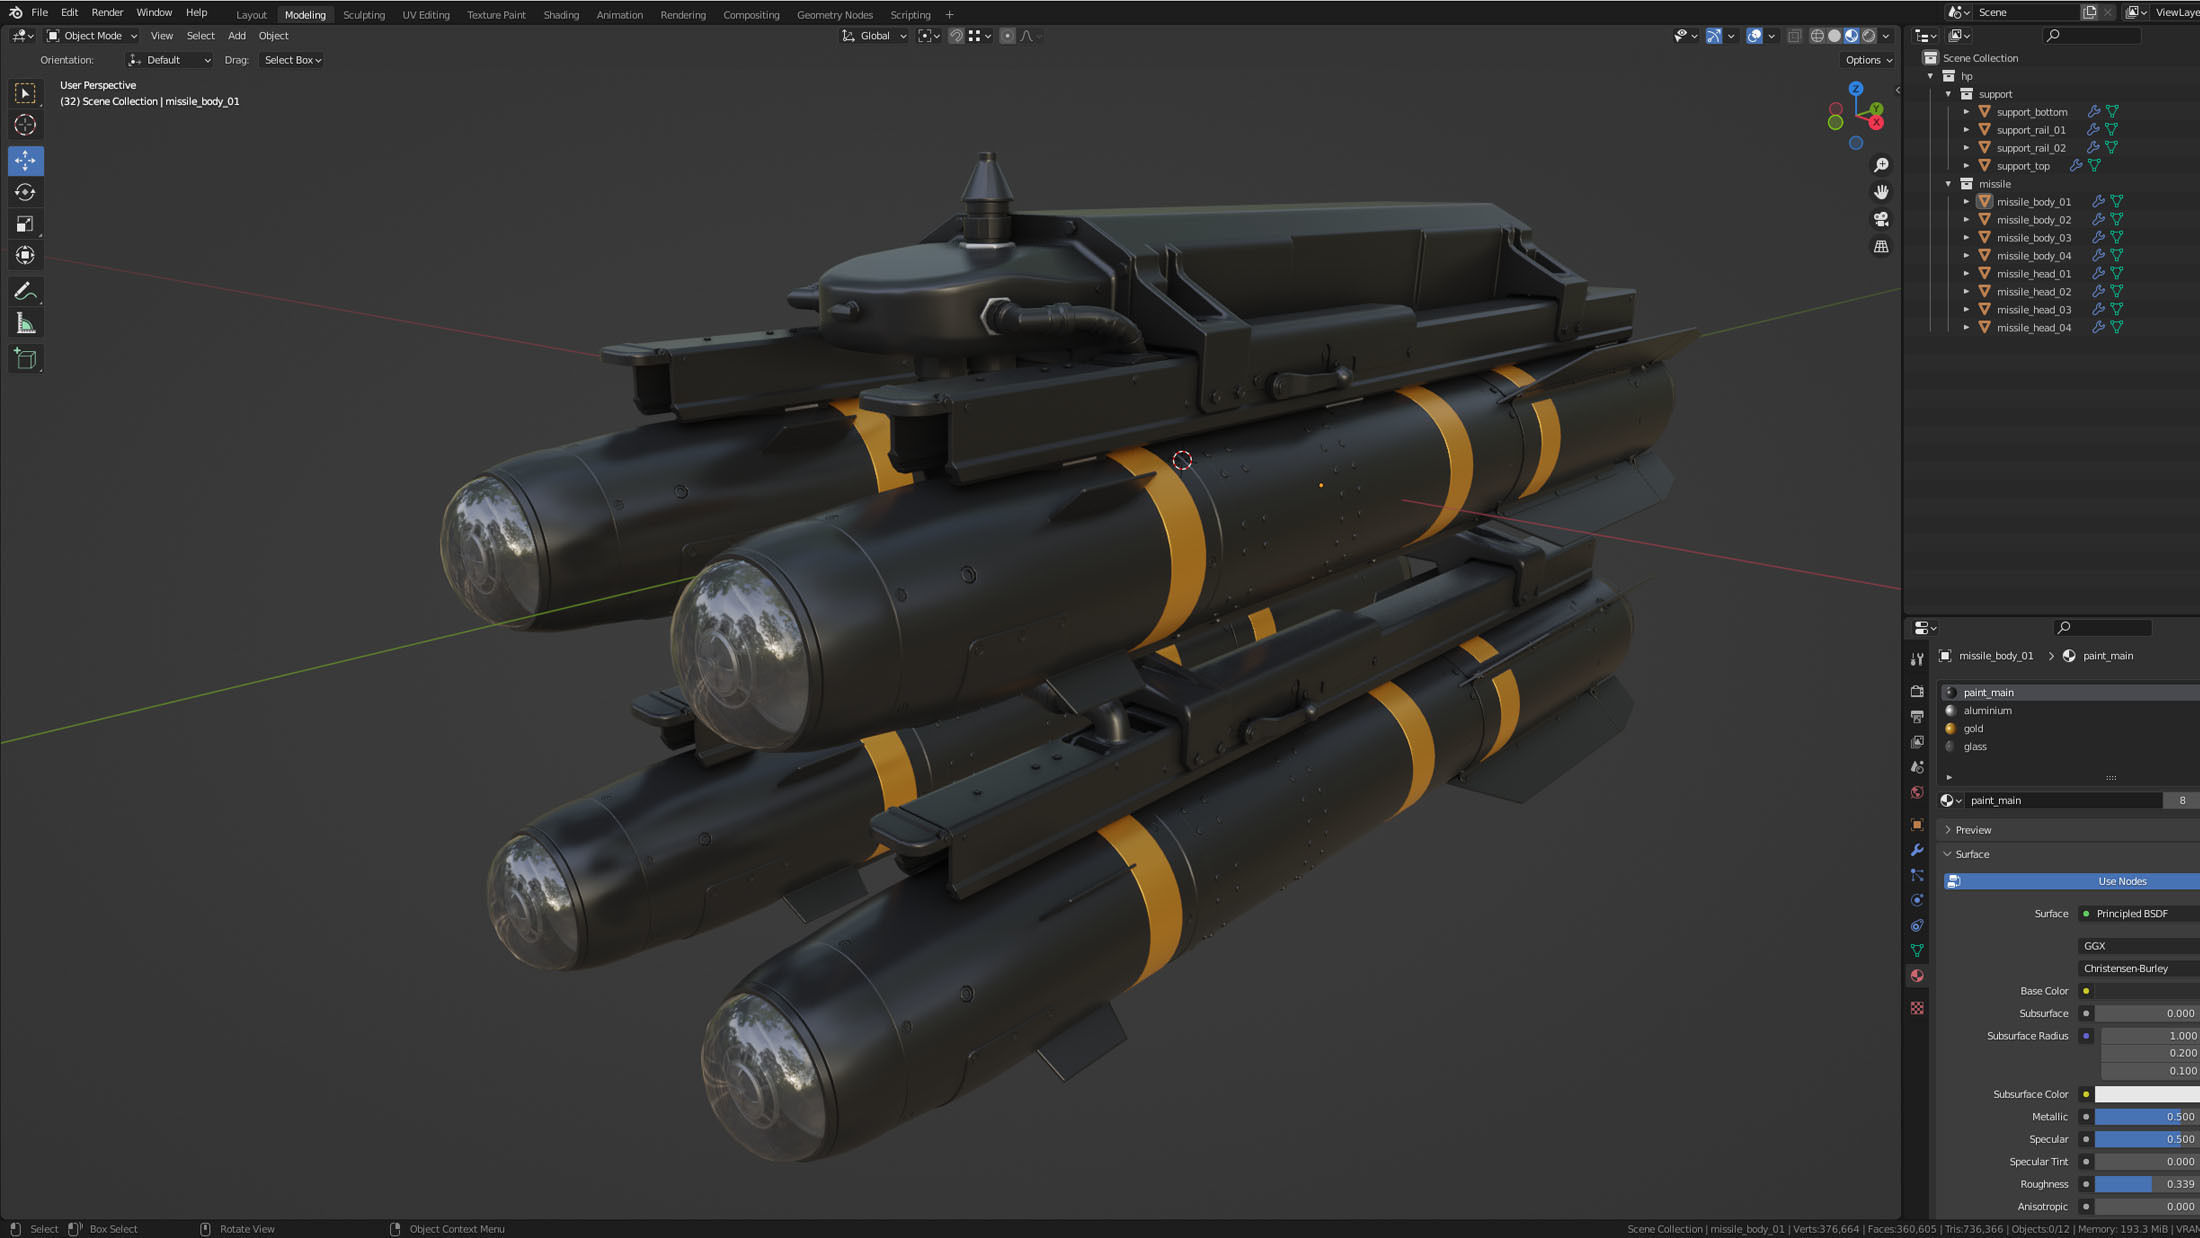Select missile_head_03 in the outliner
Viewport: 2200px width, 1238px height.
point(2033,310)
